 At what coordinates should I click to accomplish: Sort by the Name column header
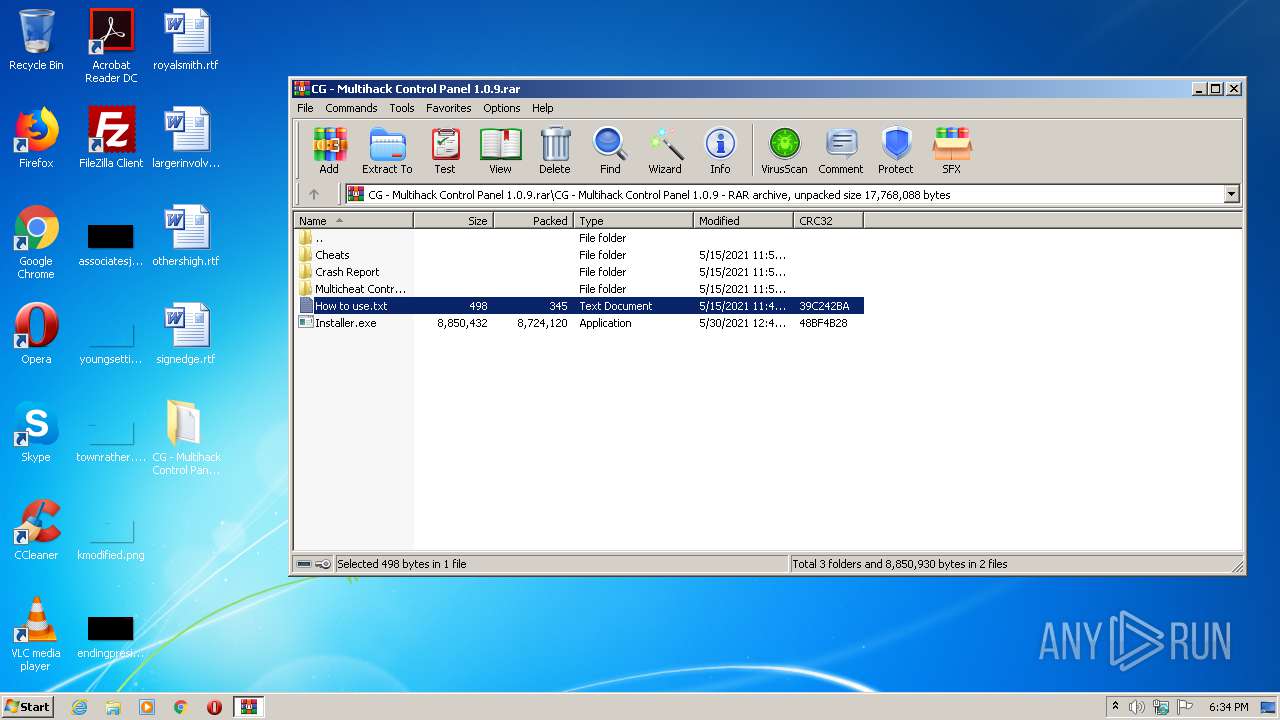[x=353, y=221]
